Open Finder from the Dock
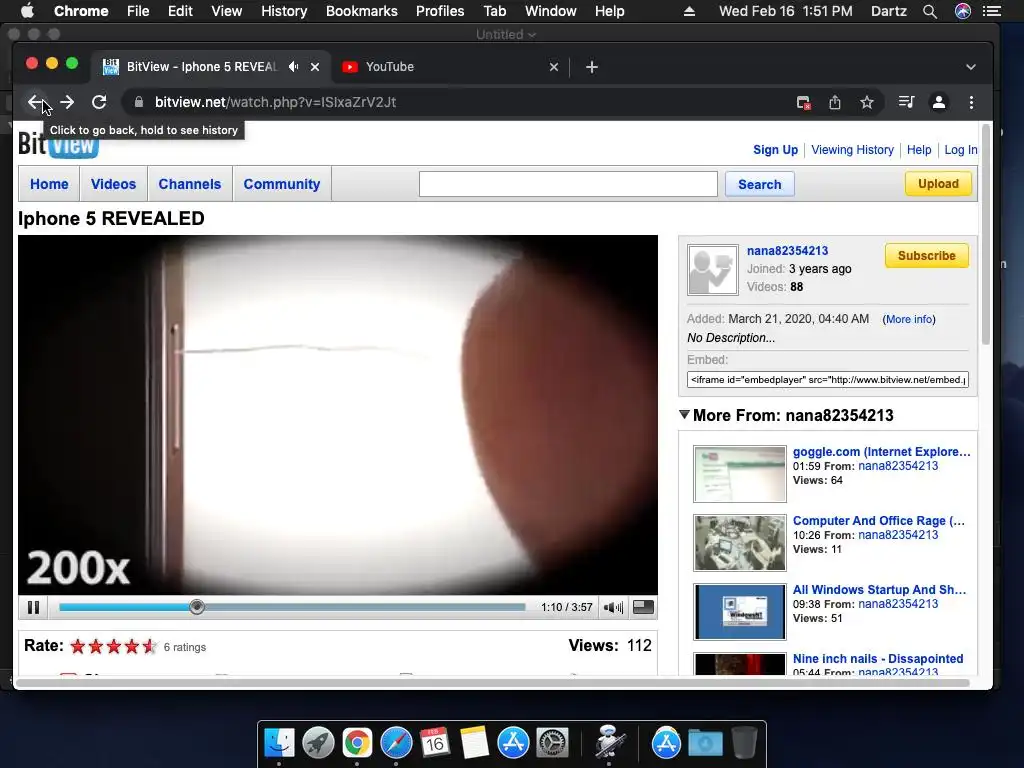1024x768 pixels. point(280,743)
